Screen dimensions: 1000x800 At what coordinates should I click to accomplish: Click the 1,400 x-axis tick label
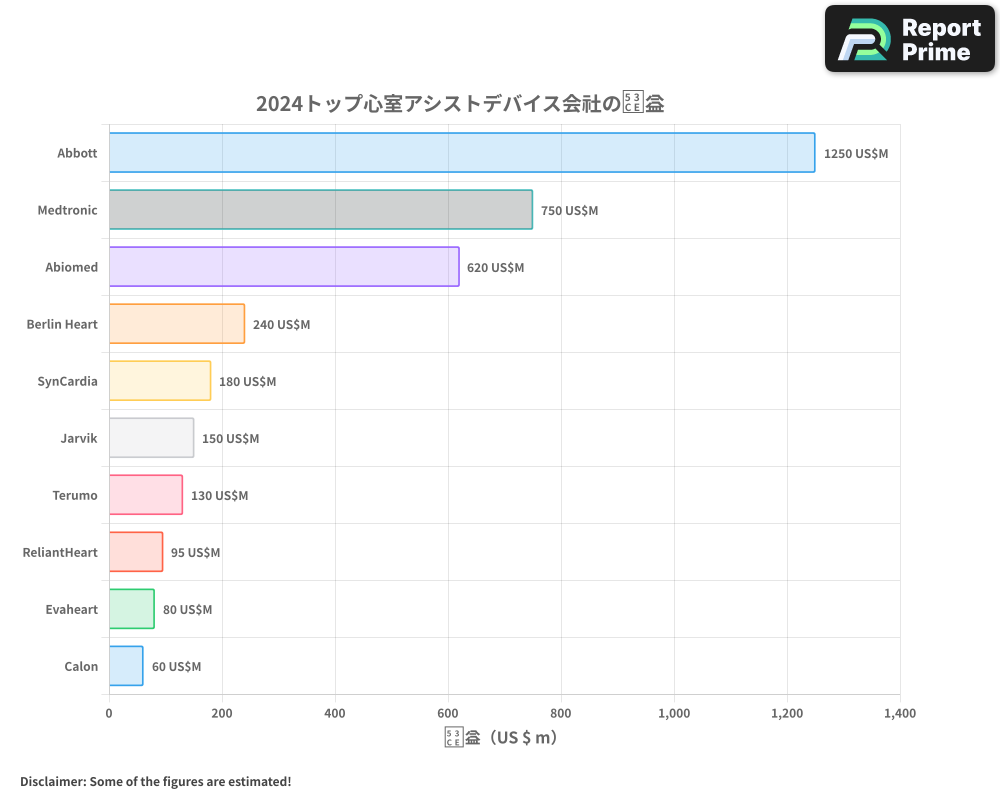pyautogui.click(x=899, y=713)
